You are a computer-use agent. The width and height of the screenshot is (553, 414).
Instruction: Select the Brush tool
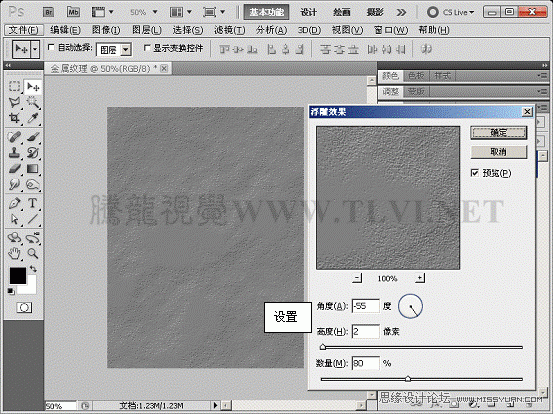pos(33,136)
